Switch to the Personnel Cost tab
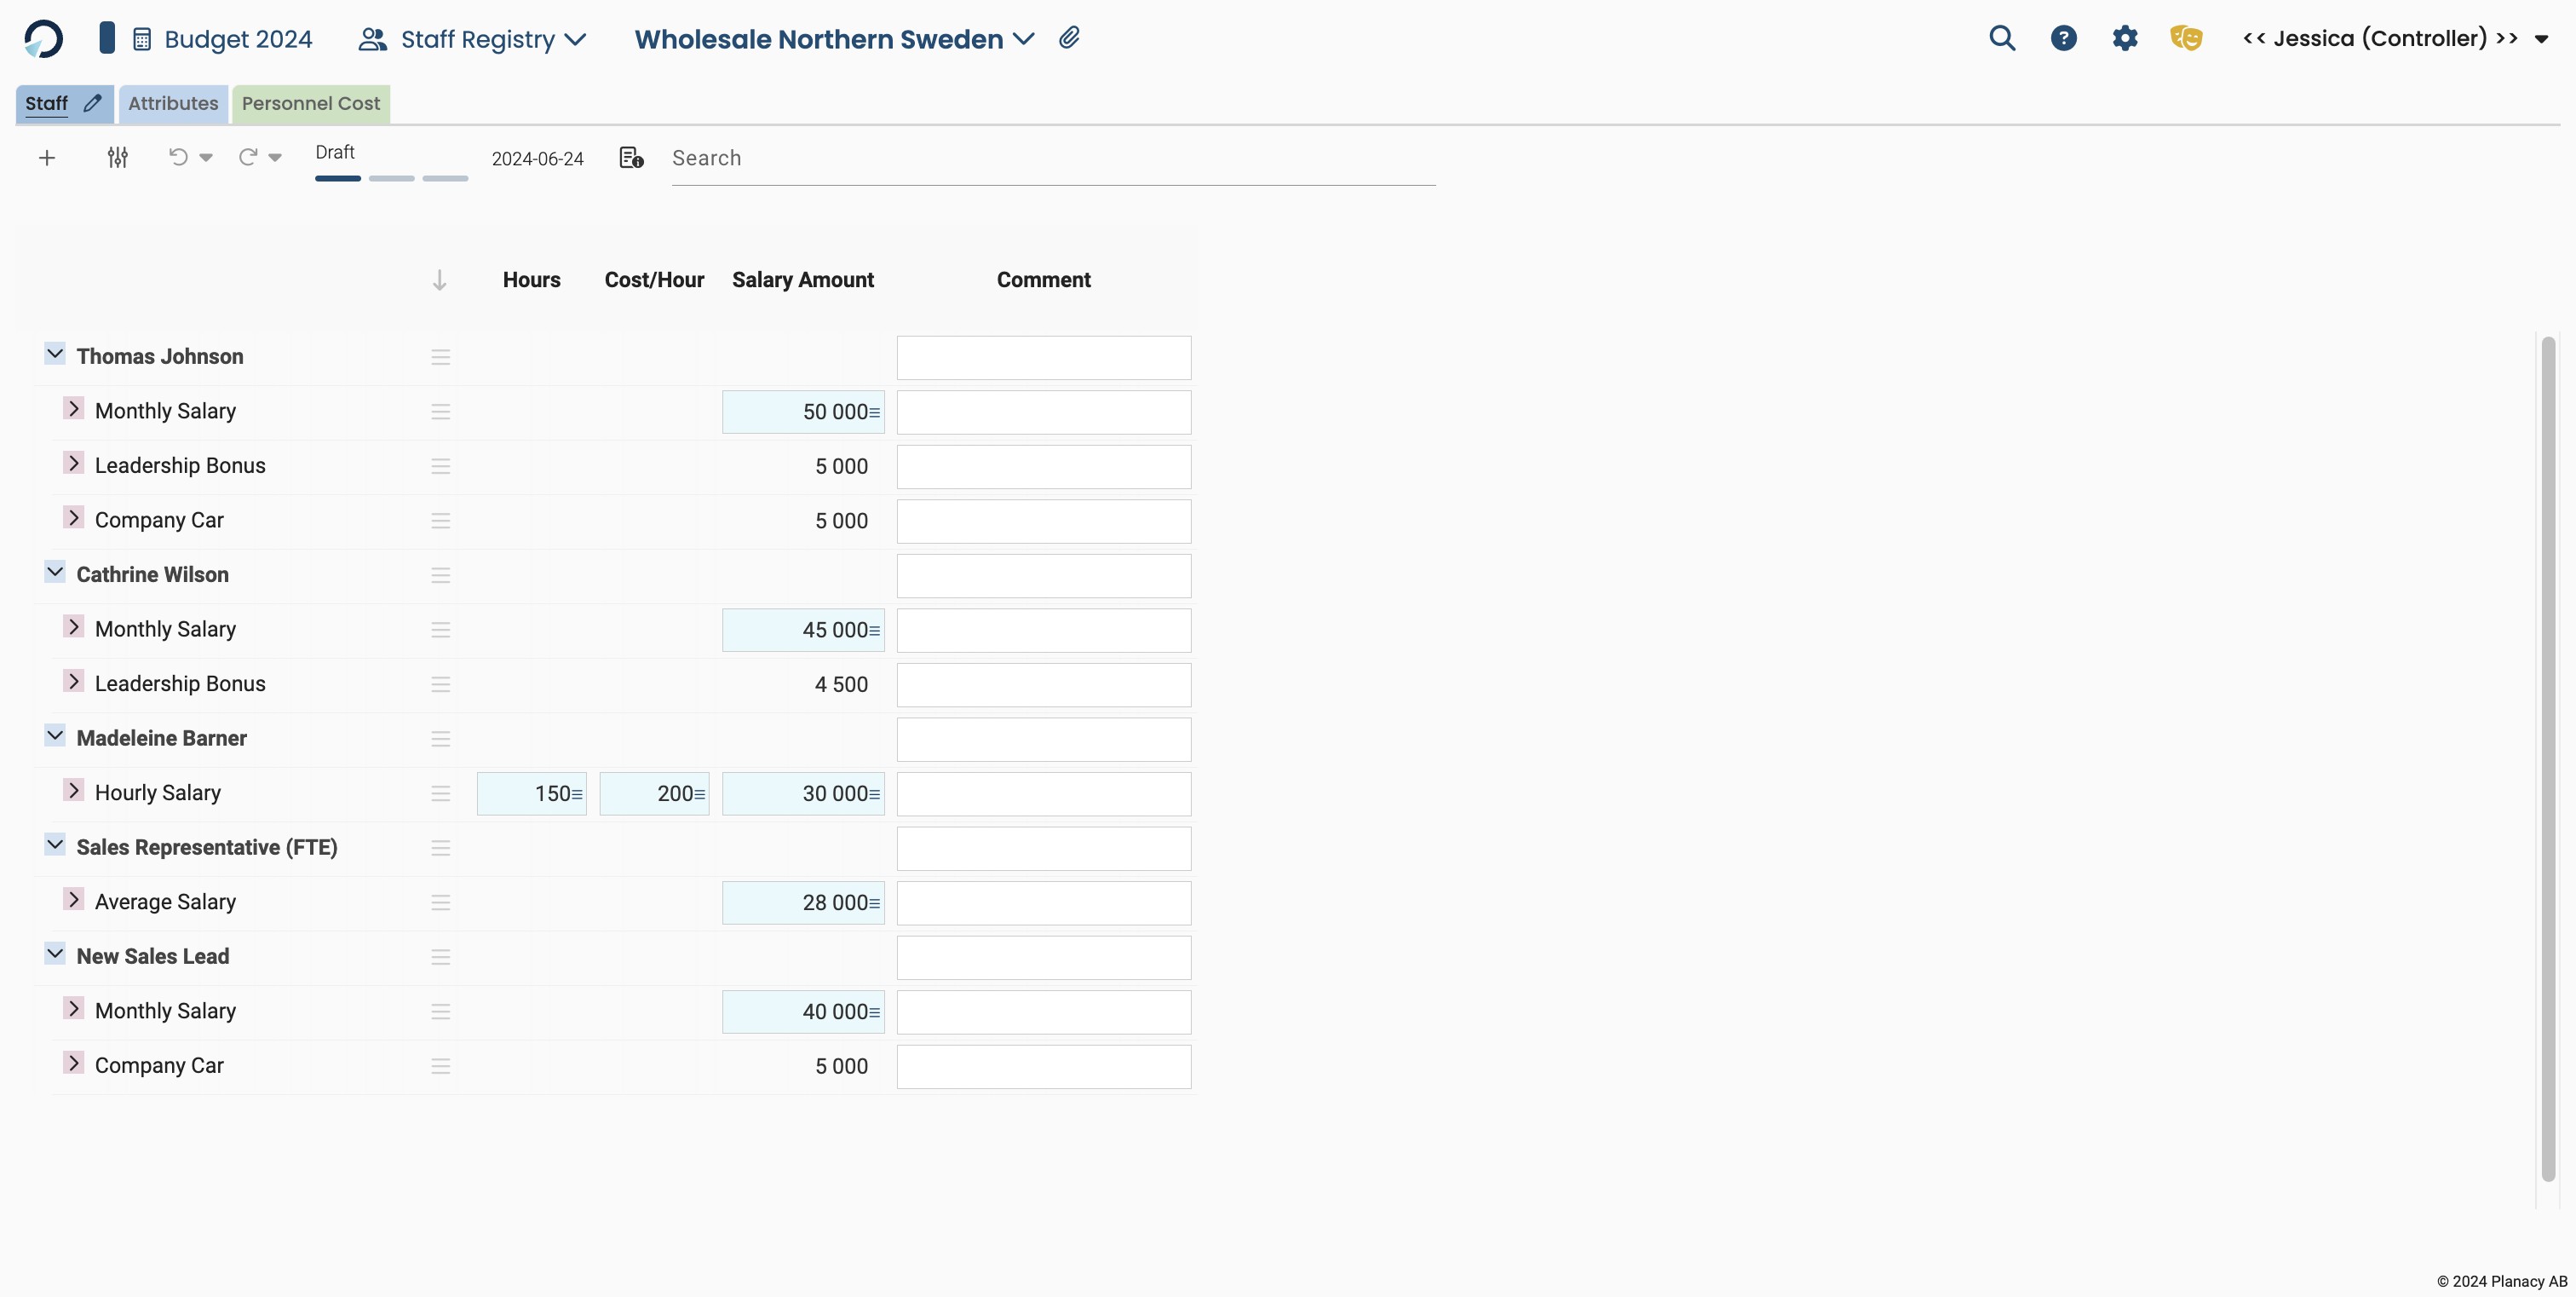 click(x=311, y=104)
